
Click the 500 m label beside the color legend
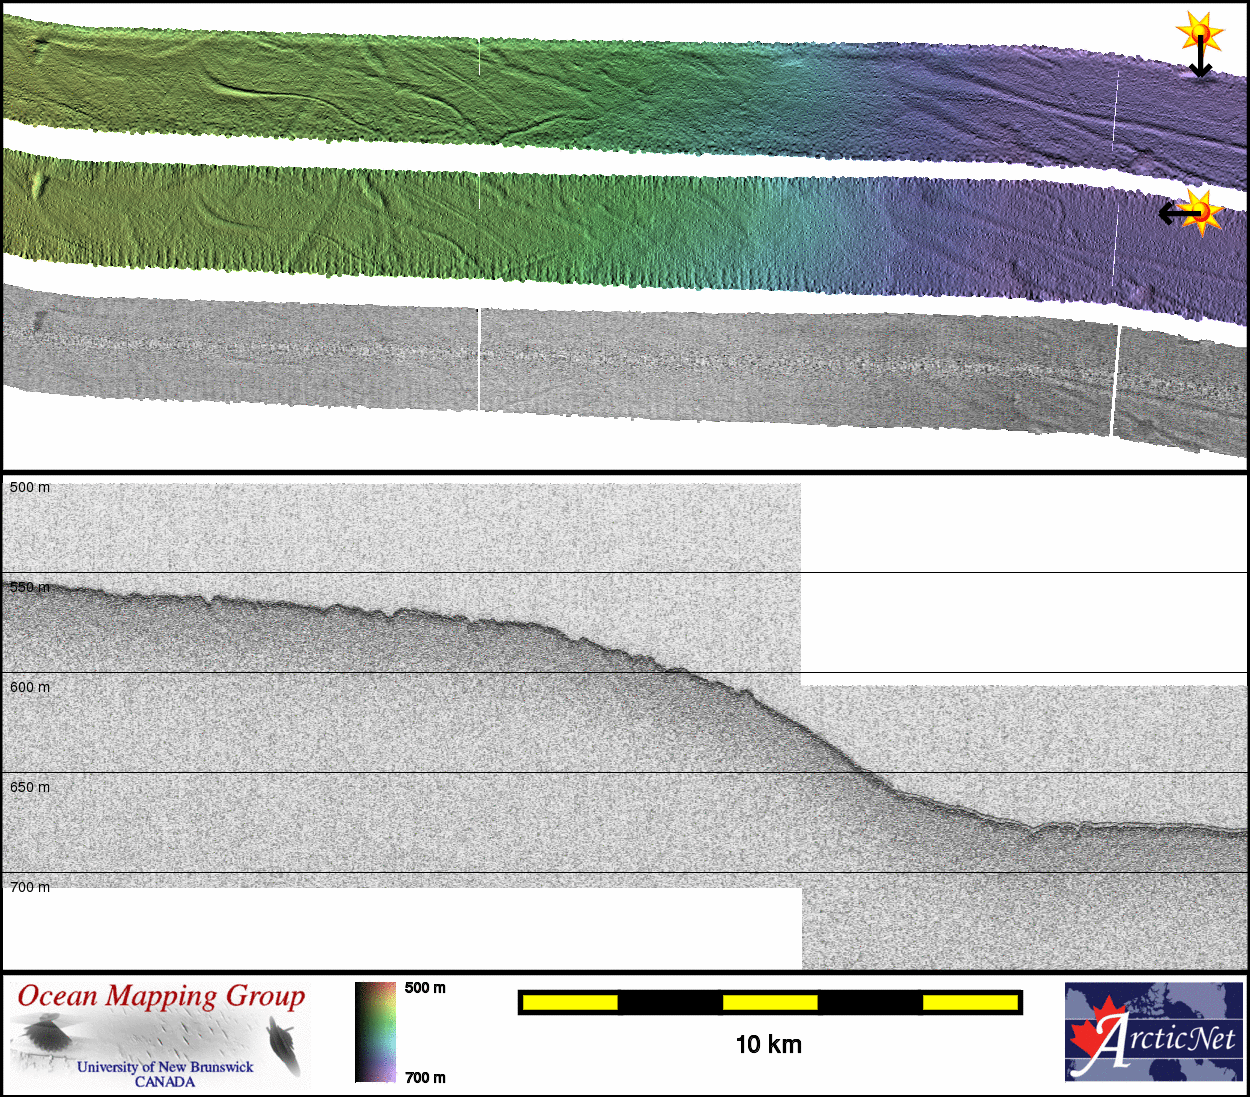[x=425, y=988]
